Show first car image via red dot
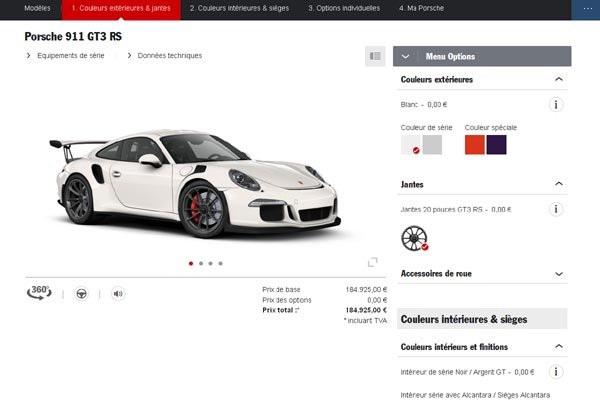 [x=191, y=263]
